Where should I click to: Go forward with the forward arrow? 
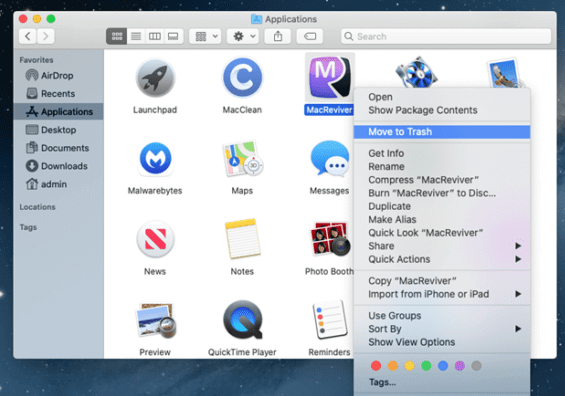(45, 36)
